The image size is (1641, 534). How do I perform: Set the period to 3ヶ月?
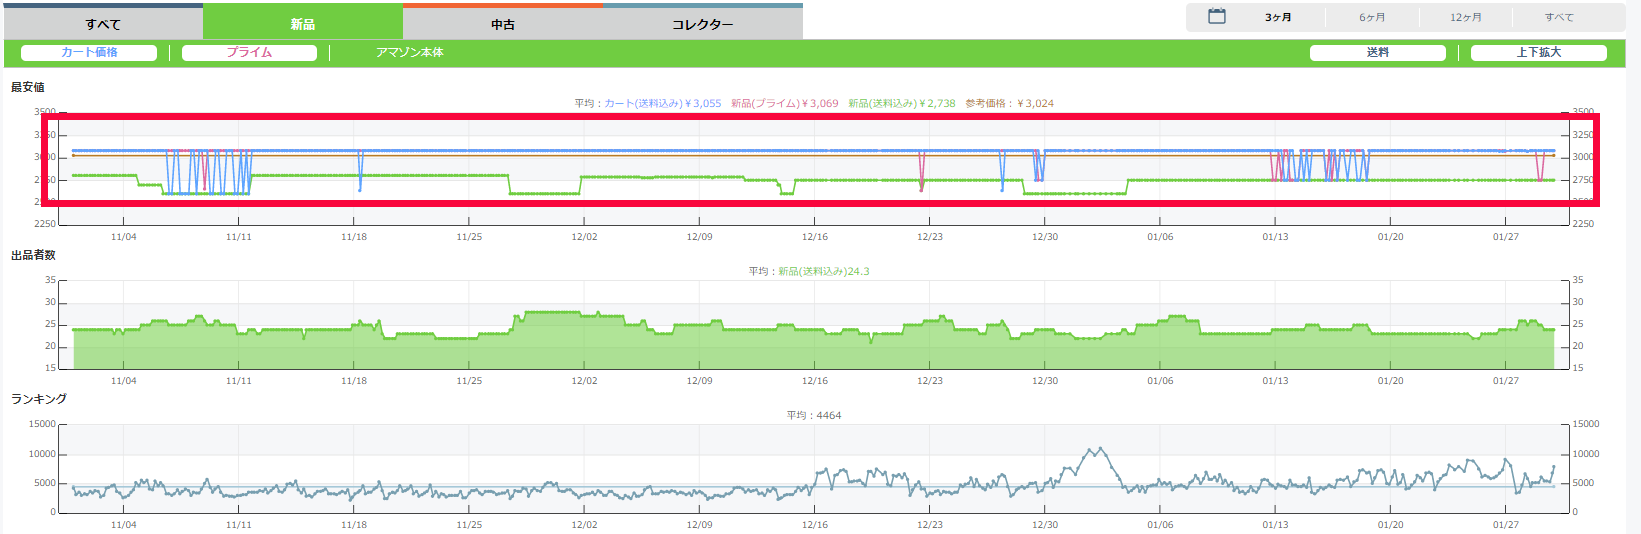click(x=1278, y=18)
